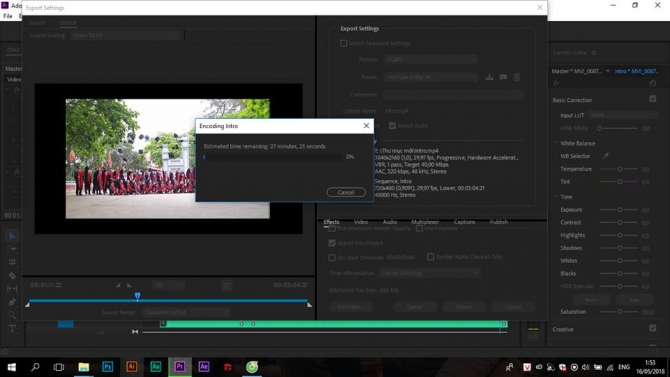
Task: Click the Set In Point triangle
Action: [x=118, y=285]
